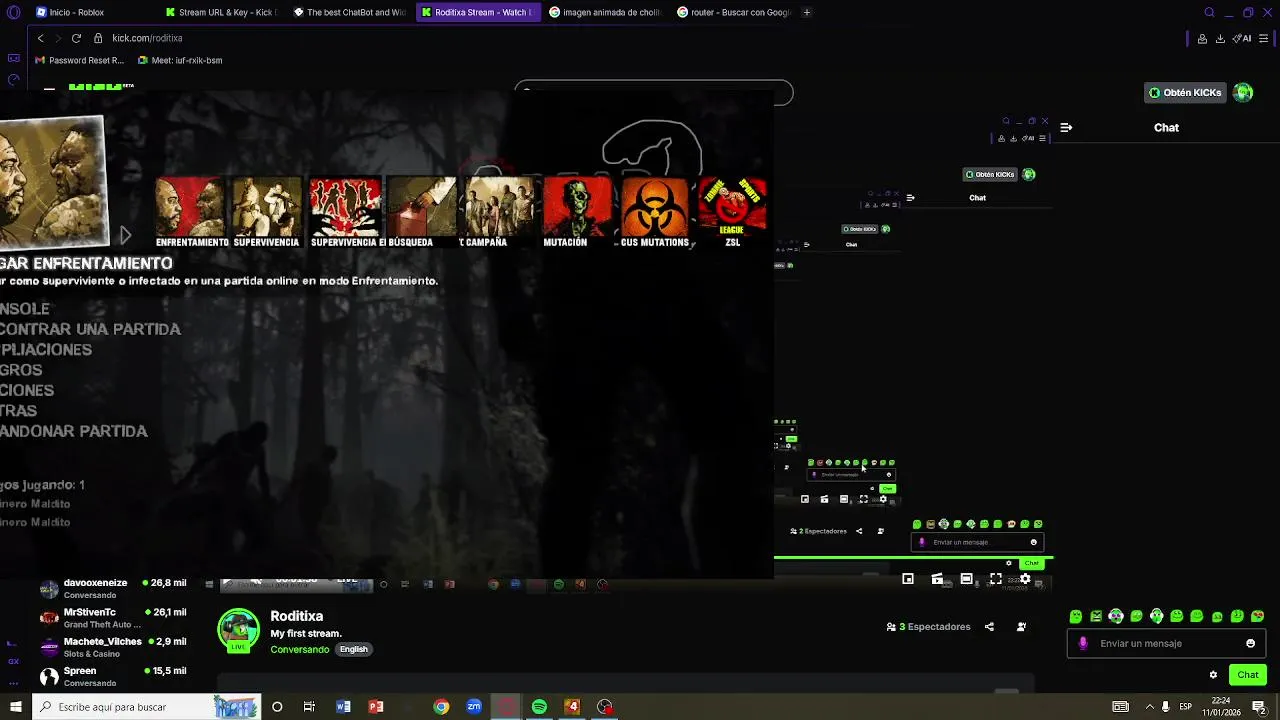This screenshot has height=720, width=1280.
Task: Go back with the browser back arrow
Action: 40,38
